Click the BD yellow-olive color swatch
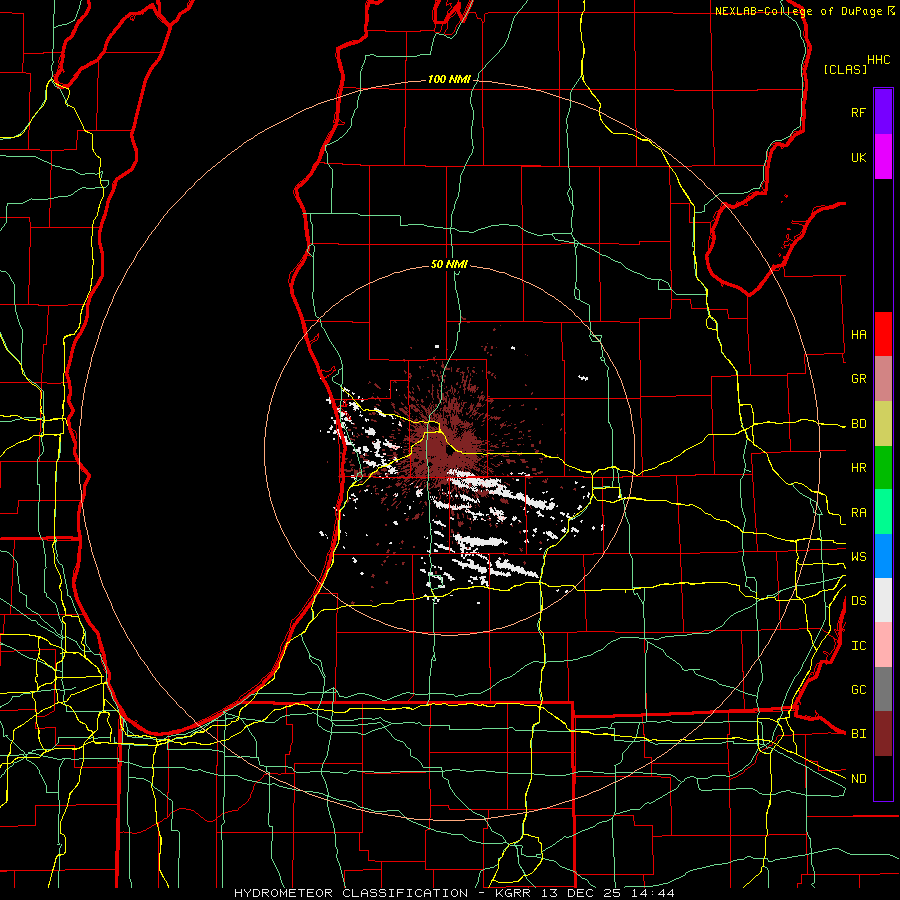Screen dimensions: 900x900 pos(883,424)
